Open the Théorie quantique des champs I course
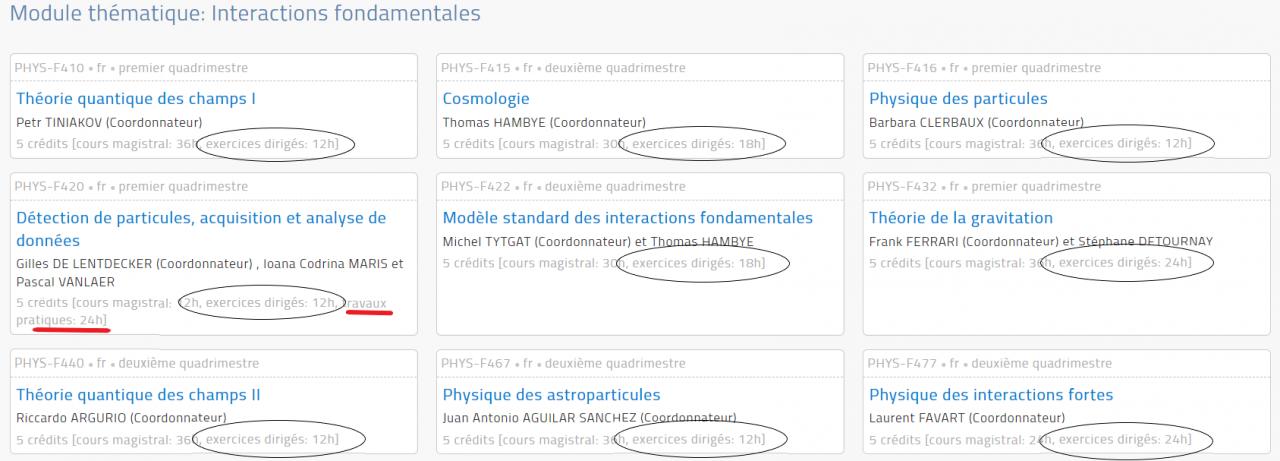This screenshot has width=1280, height=461. click(x=136, y=99)
